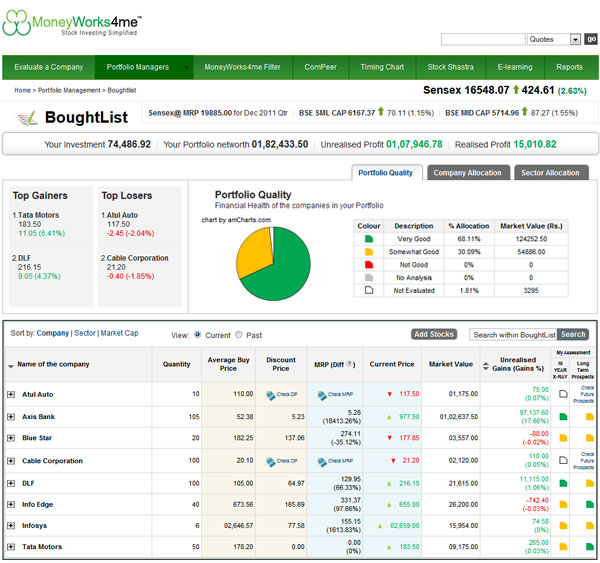Click the 10 Year X-Ray icon for Atul Auto
Viewport: 600px width, 563px height.
[563, 394]
